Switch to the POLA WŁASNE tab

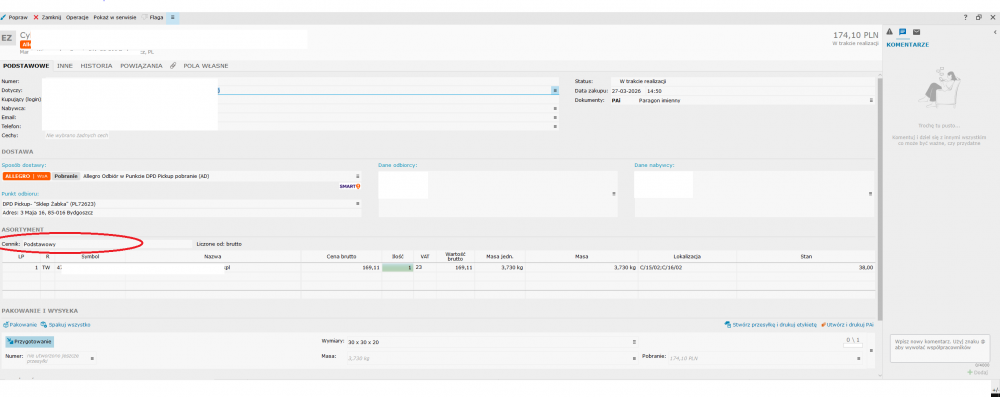pos(205,66)
